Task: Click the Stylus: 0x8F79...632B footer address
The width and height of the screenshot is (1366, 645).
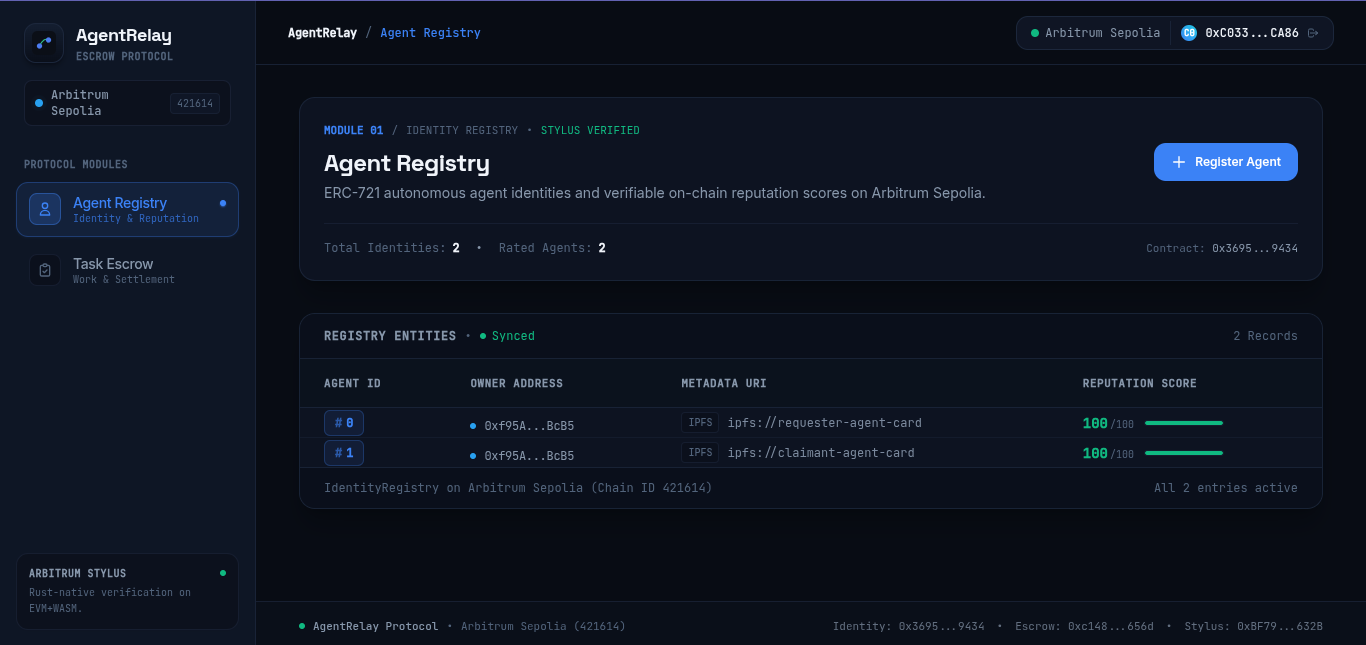Action: [1253, 626]
